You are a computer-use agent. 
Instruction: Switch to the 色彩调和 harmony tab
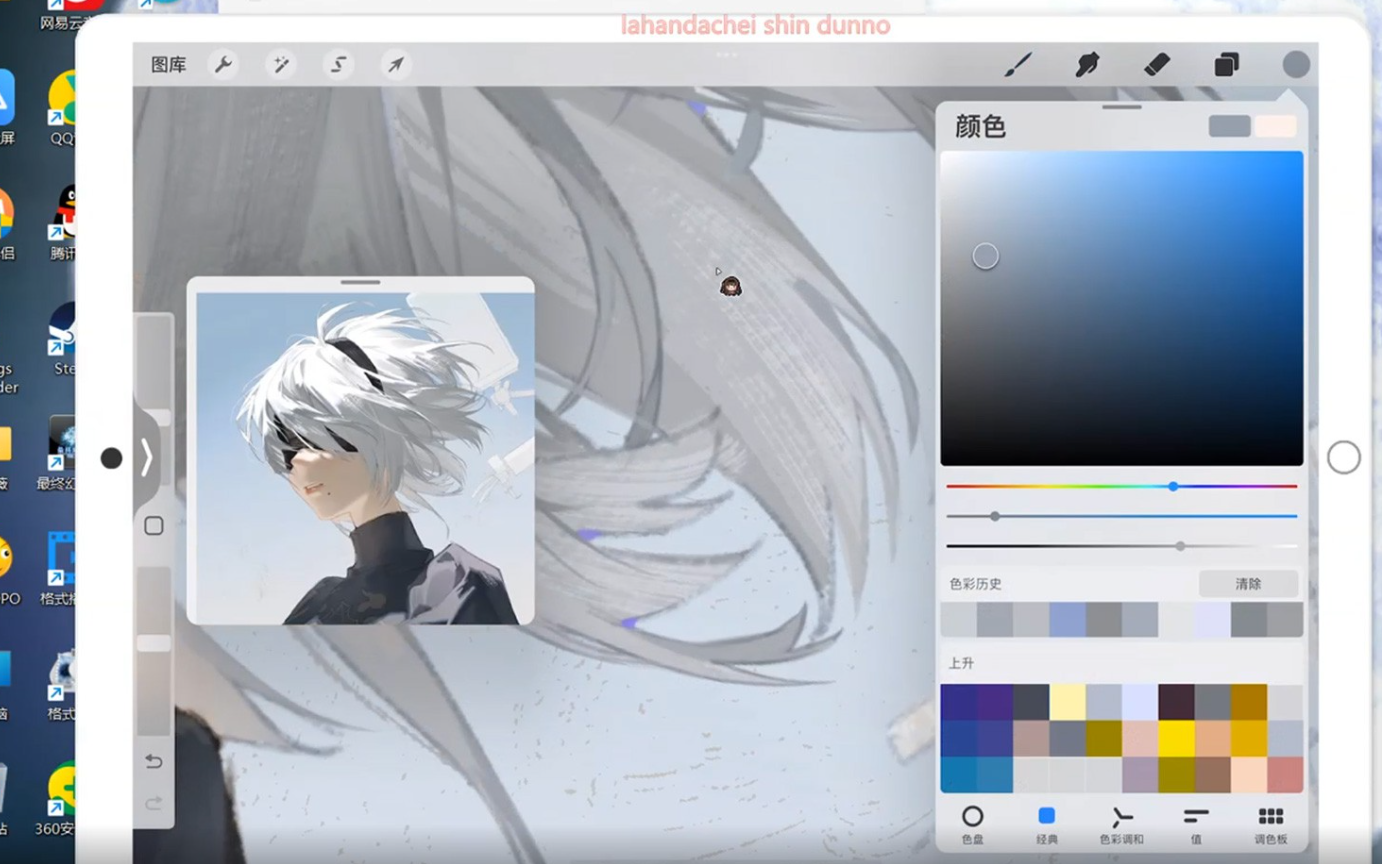pyautogui.click(x=1121, y=825)
